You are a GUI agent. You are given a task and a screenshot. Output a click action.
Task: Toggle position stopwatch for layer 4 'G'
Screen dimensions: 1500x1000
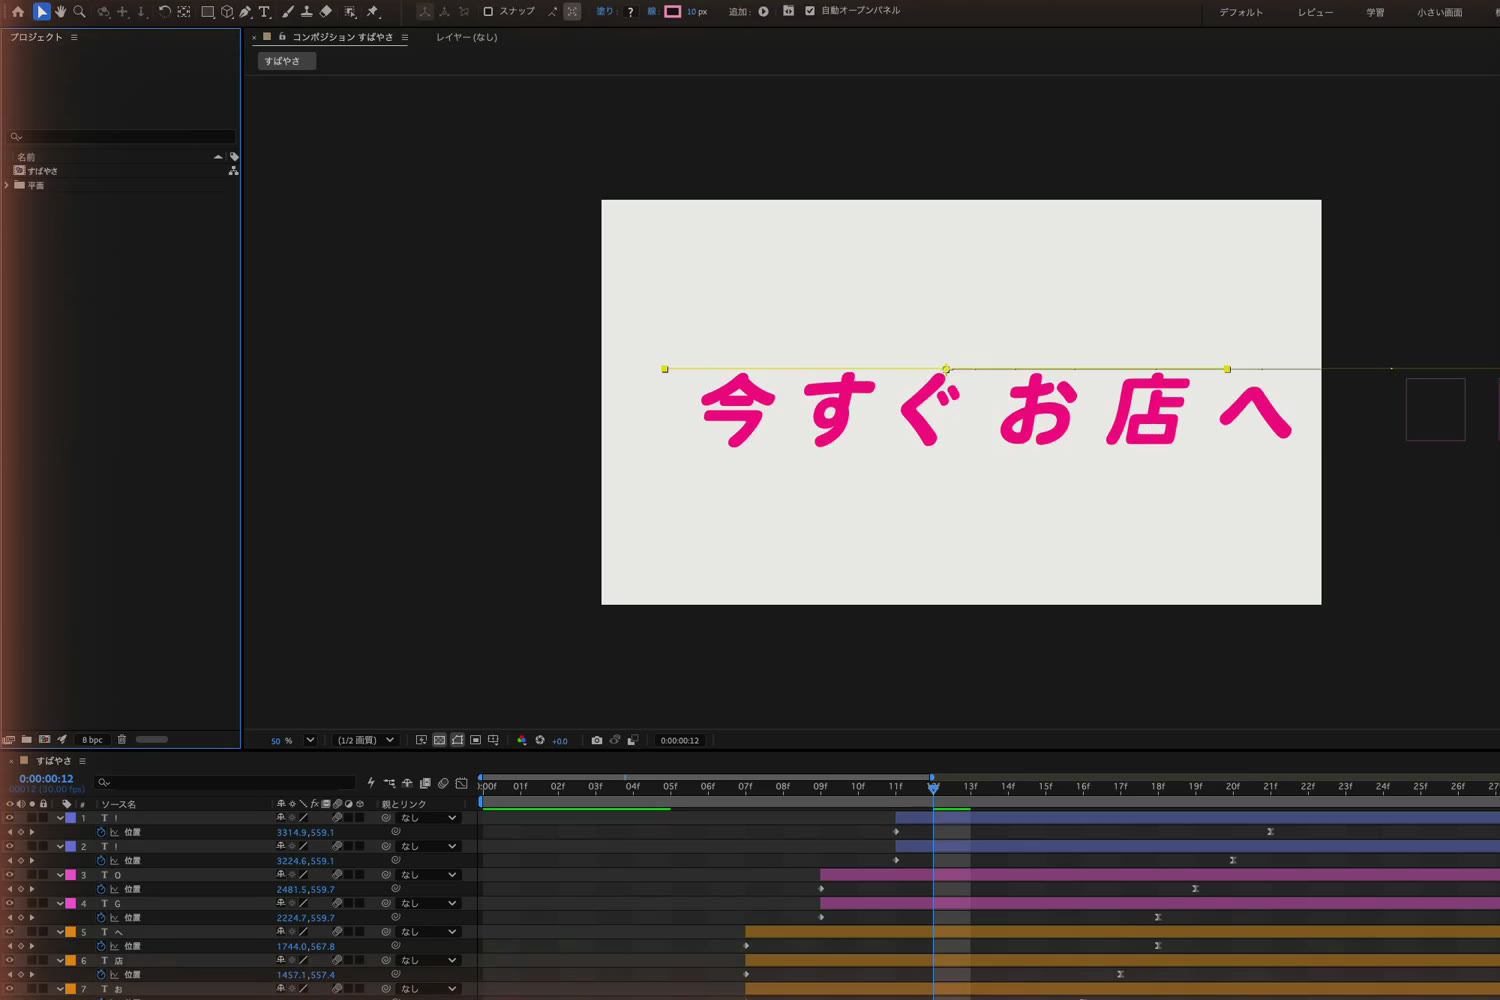(101, 917)
